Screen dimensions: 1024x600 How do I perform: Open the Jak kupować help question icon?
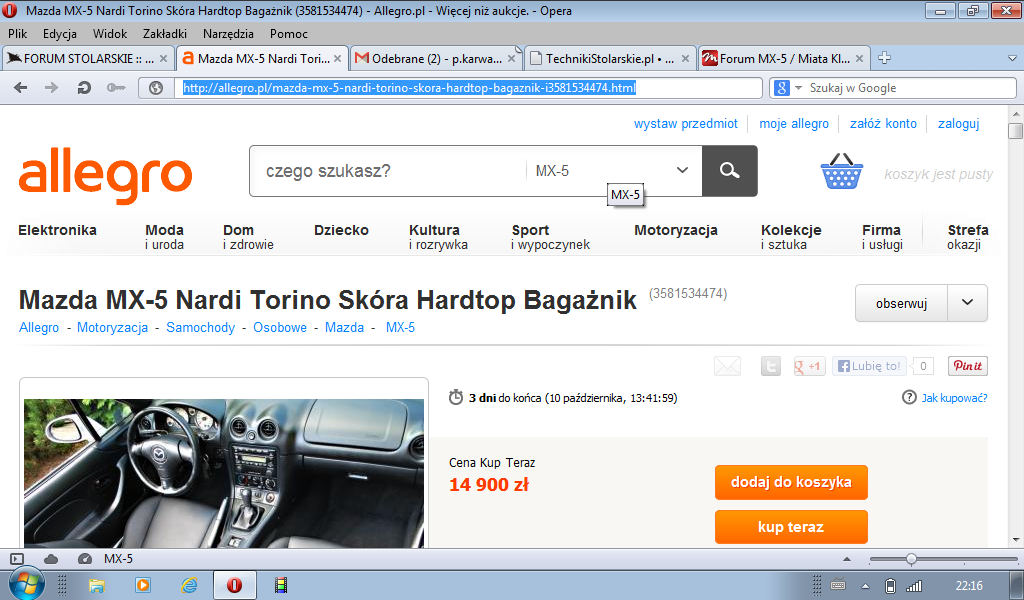coord(909,398)
